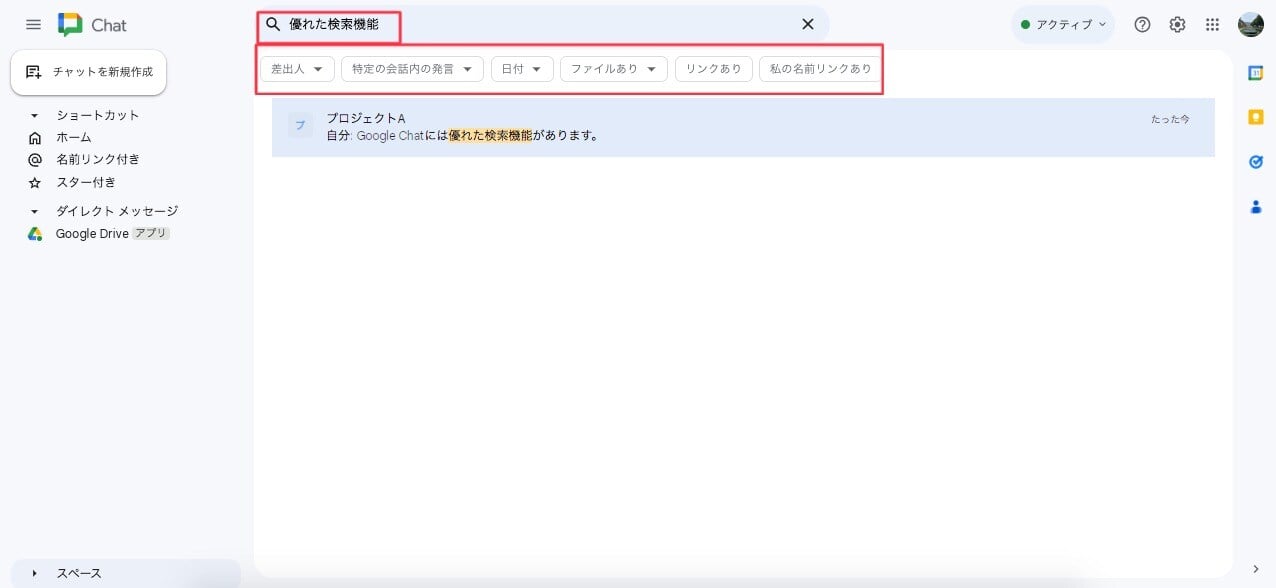
Task: Click チャットを新規作成 button
Action: (88, 72)
